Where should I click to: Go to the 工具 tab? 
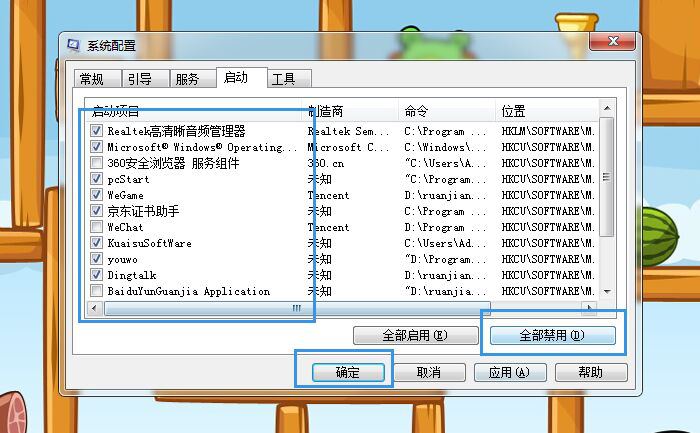pos(284,79)
